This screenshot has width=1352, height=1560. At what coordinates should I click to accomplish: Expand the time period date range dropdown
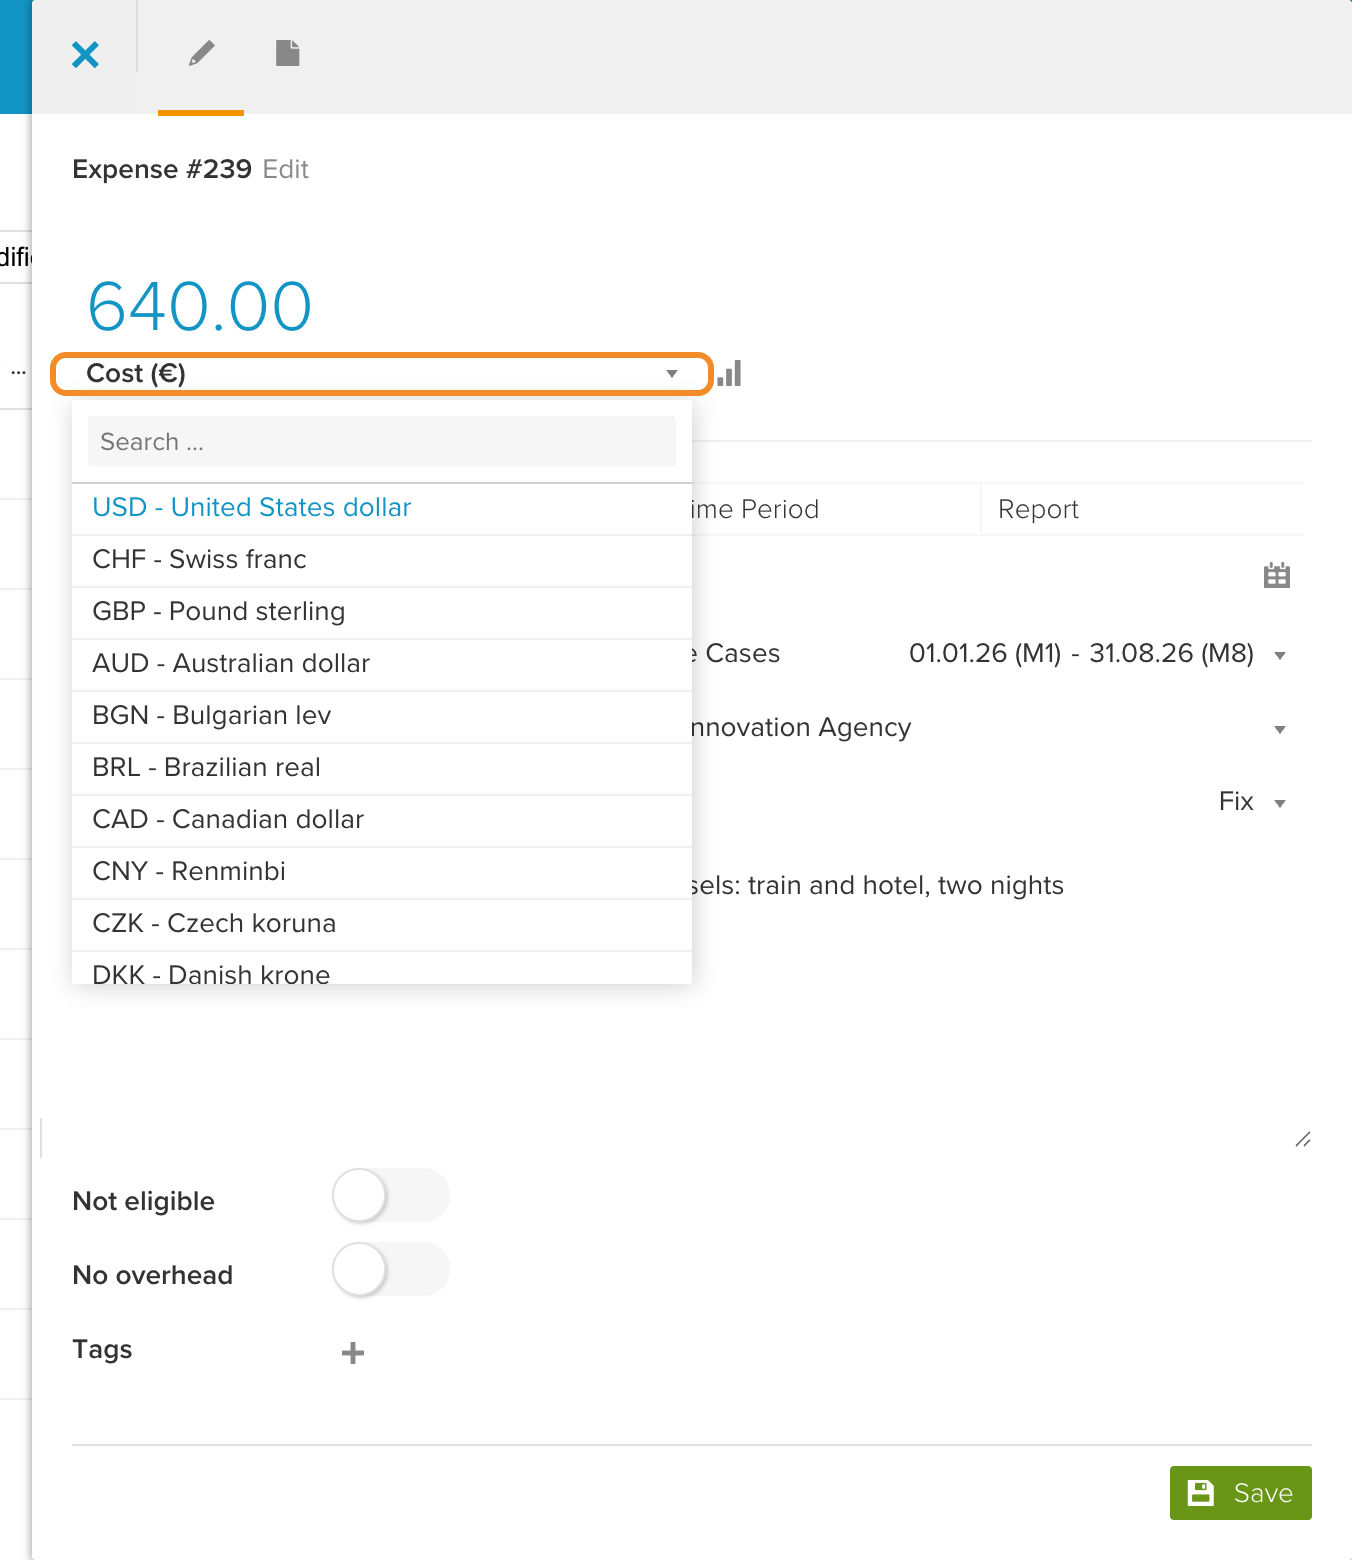tap(1280, 656)
